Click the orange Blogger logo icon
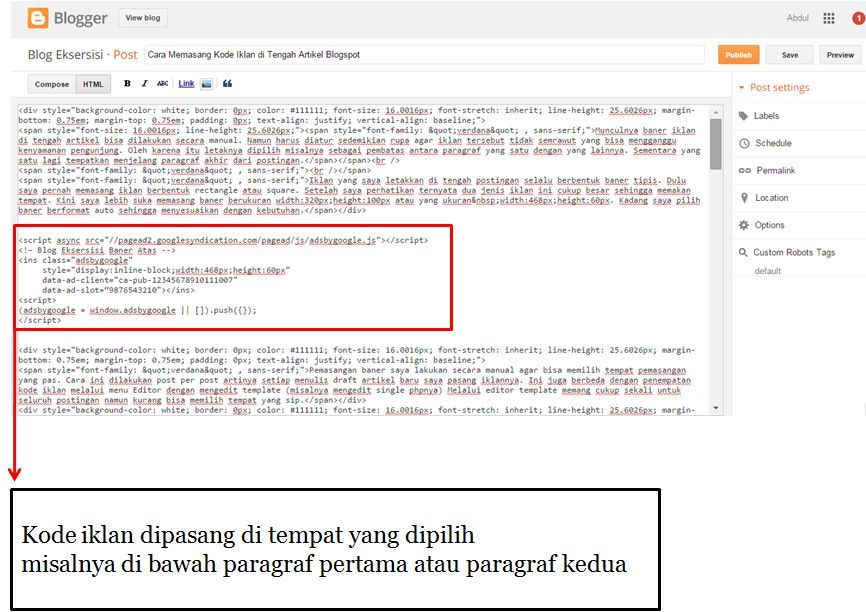Screen dimensions: 866x612 (38, 18)
